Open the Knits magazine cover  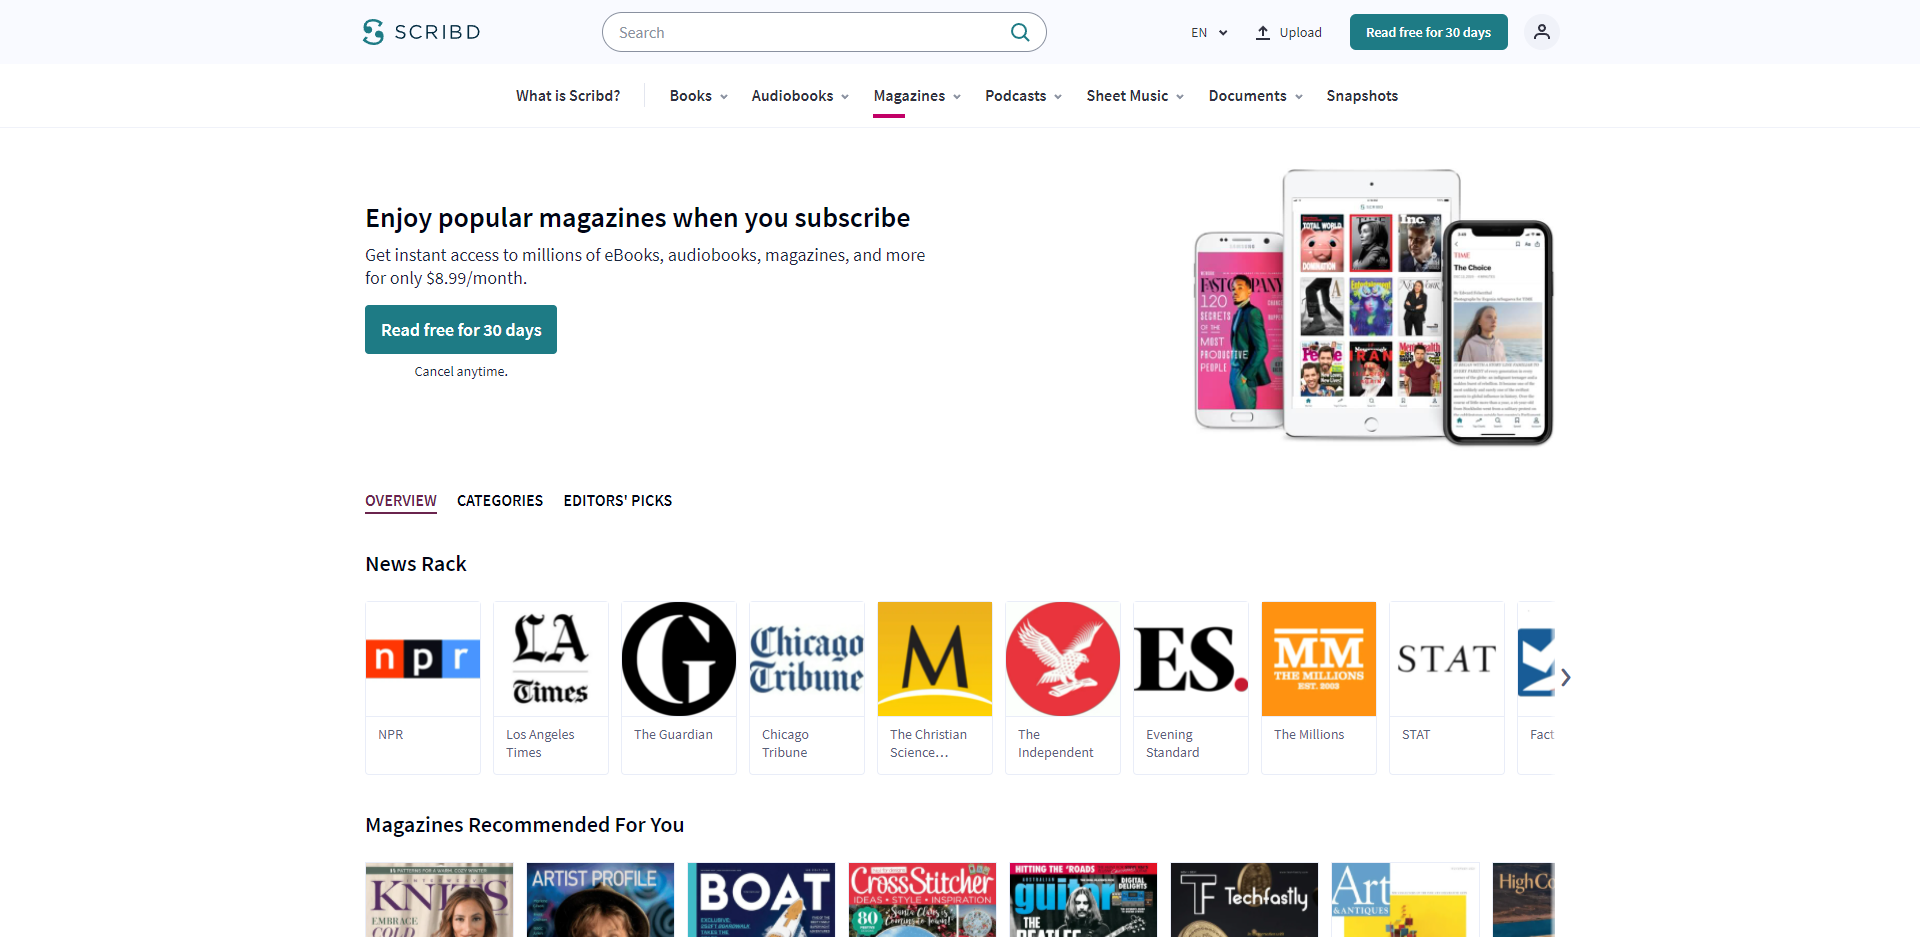[439, 900]
